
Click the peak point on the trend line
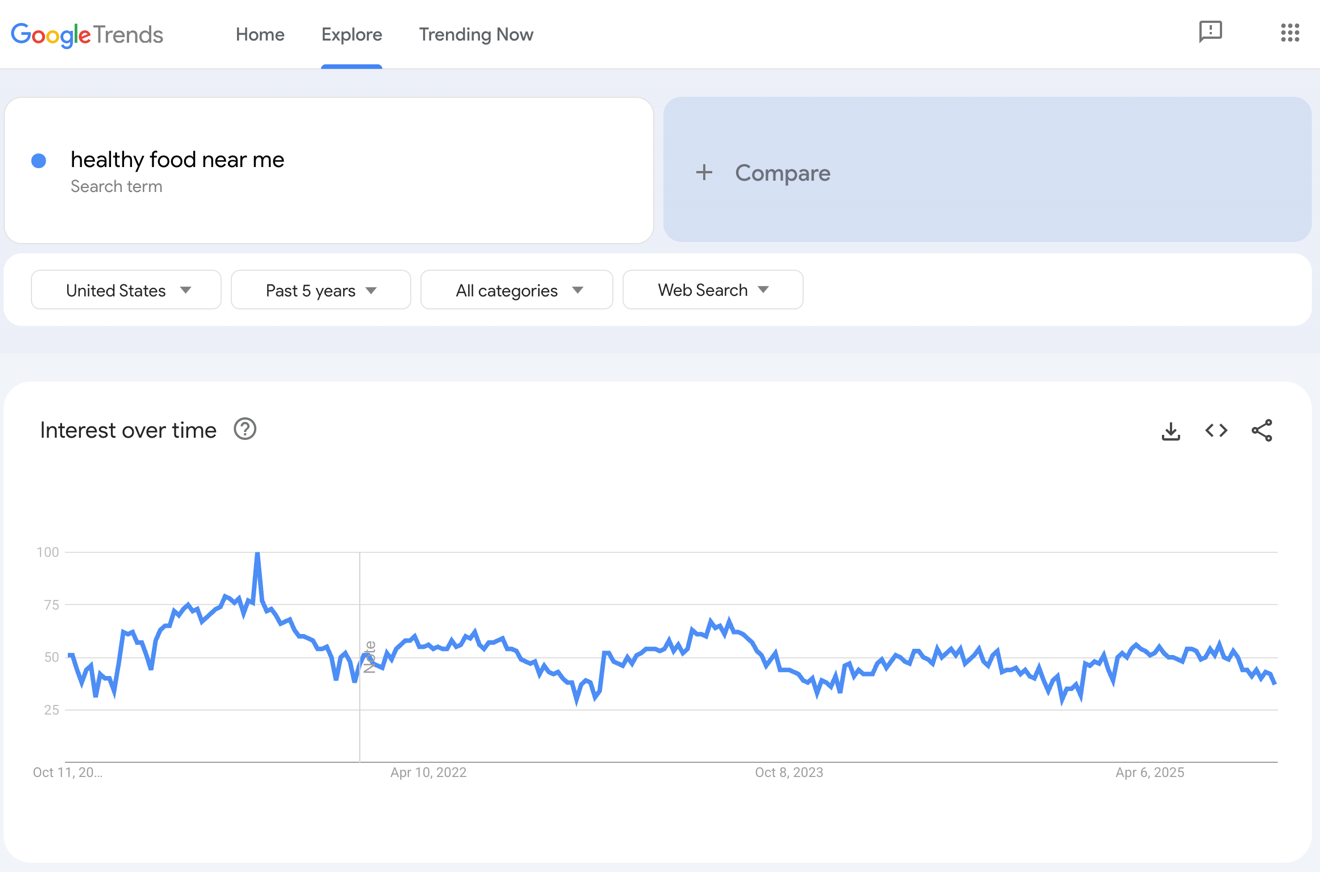pos(257,551)
